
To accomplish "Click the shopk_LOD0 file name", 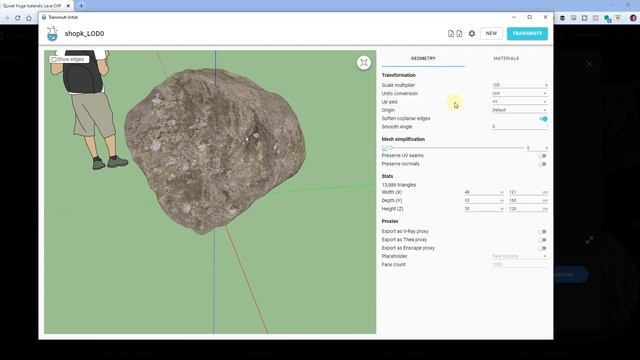I will coord(84,34).
